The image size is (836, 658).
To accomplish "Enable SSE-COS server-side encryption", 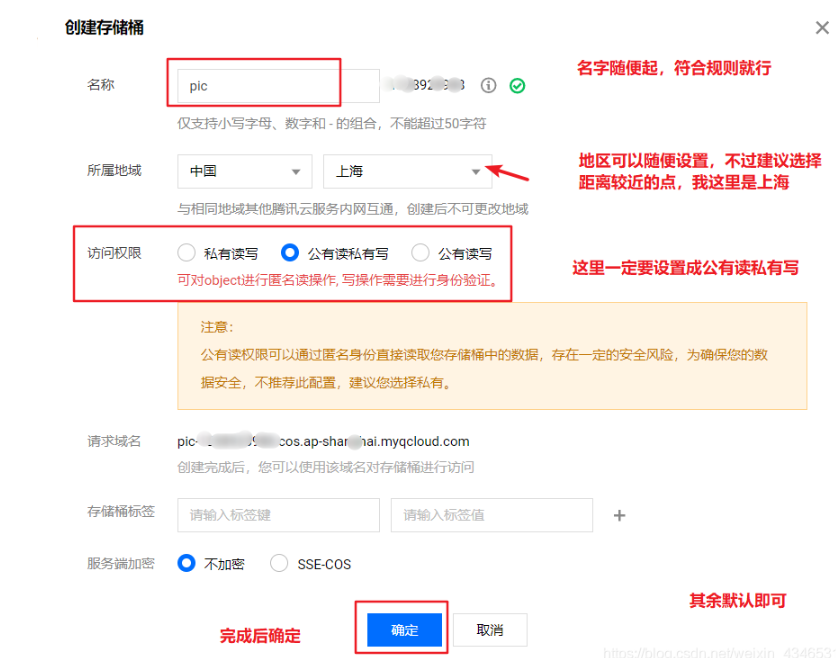I will (x=279, y=563).
